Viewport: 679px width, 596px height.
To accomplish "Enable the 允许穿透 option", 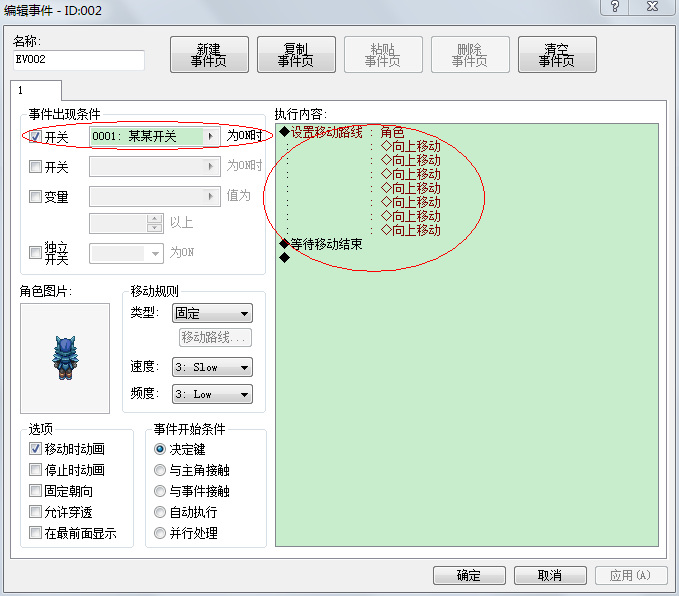I will click(x=35, y=512).
